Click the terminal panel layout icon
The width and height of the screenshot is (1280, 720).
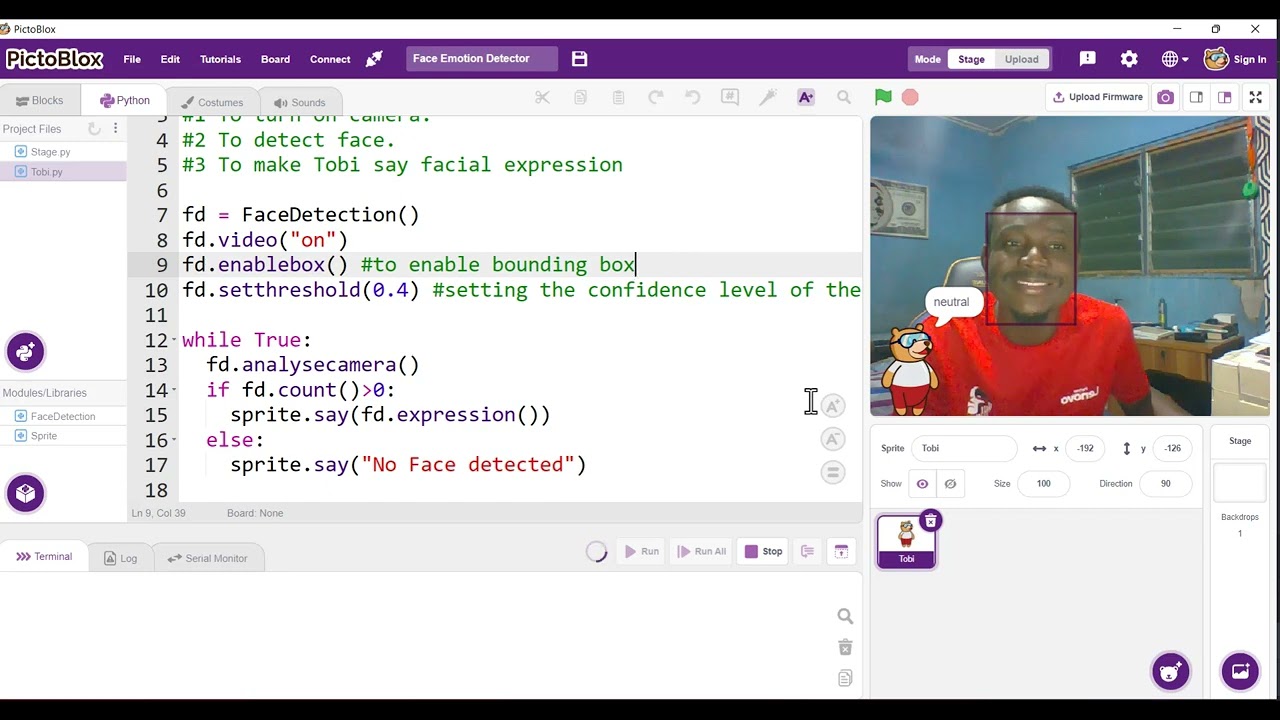(x=841, y=551)
